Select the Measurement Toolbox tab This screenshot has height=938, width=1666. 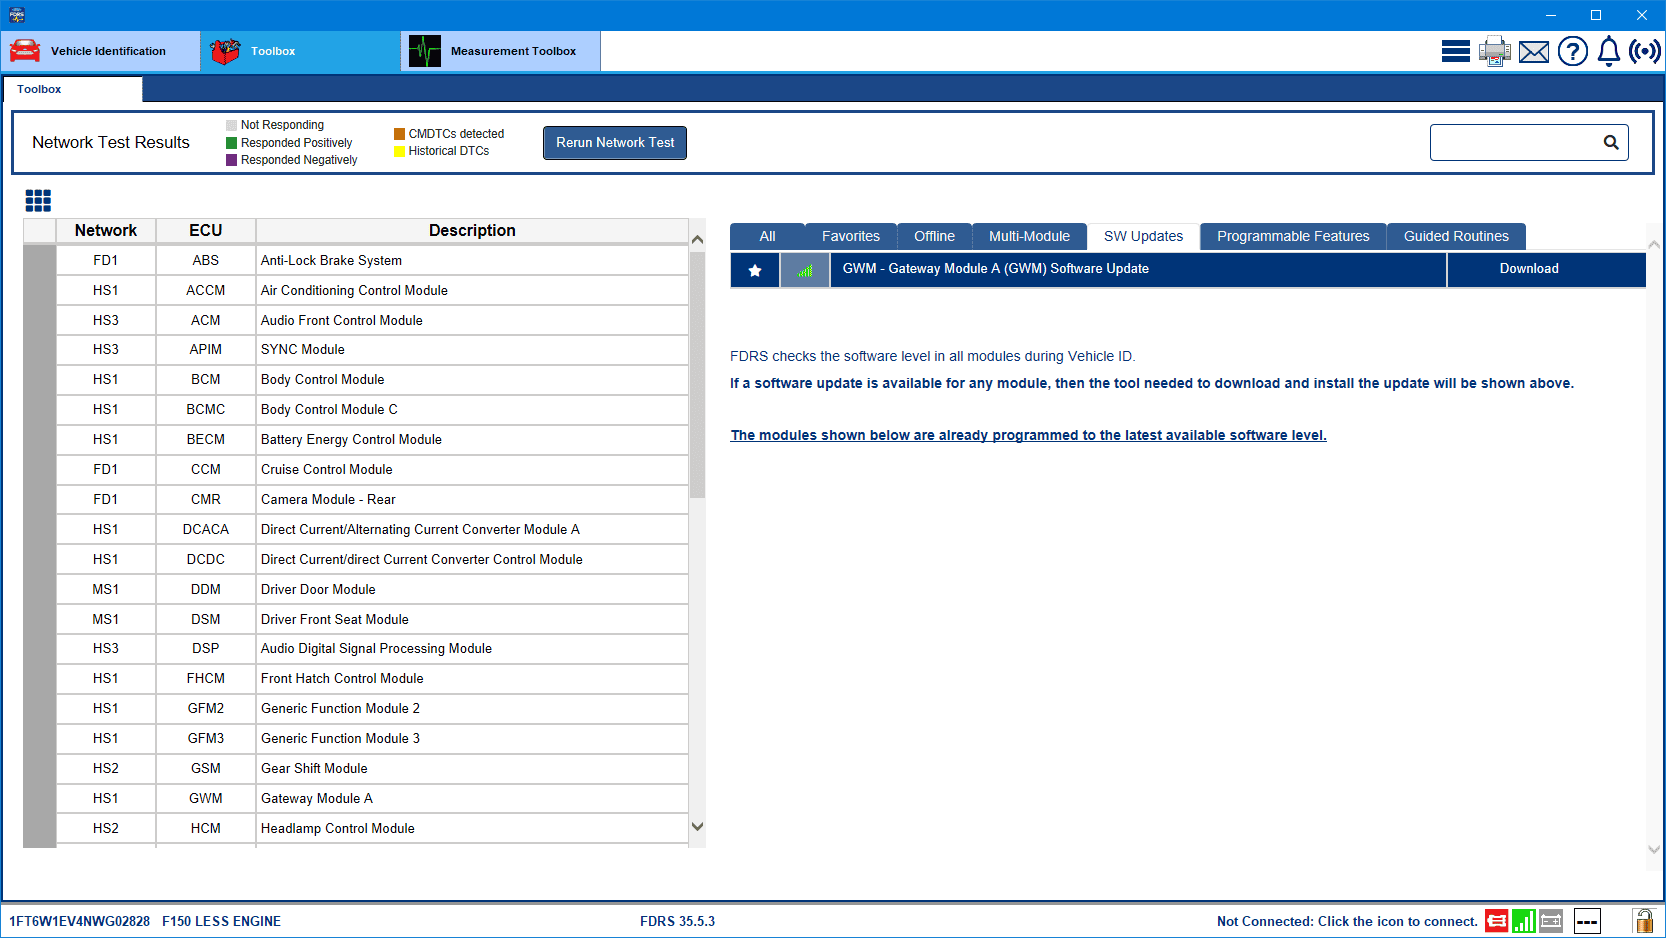[x=501, y=51]
